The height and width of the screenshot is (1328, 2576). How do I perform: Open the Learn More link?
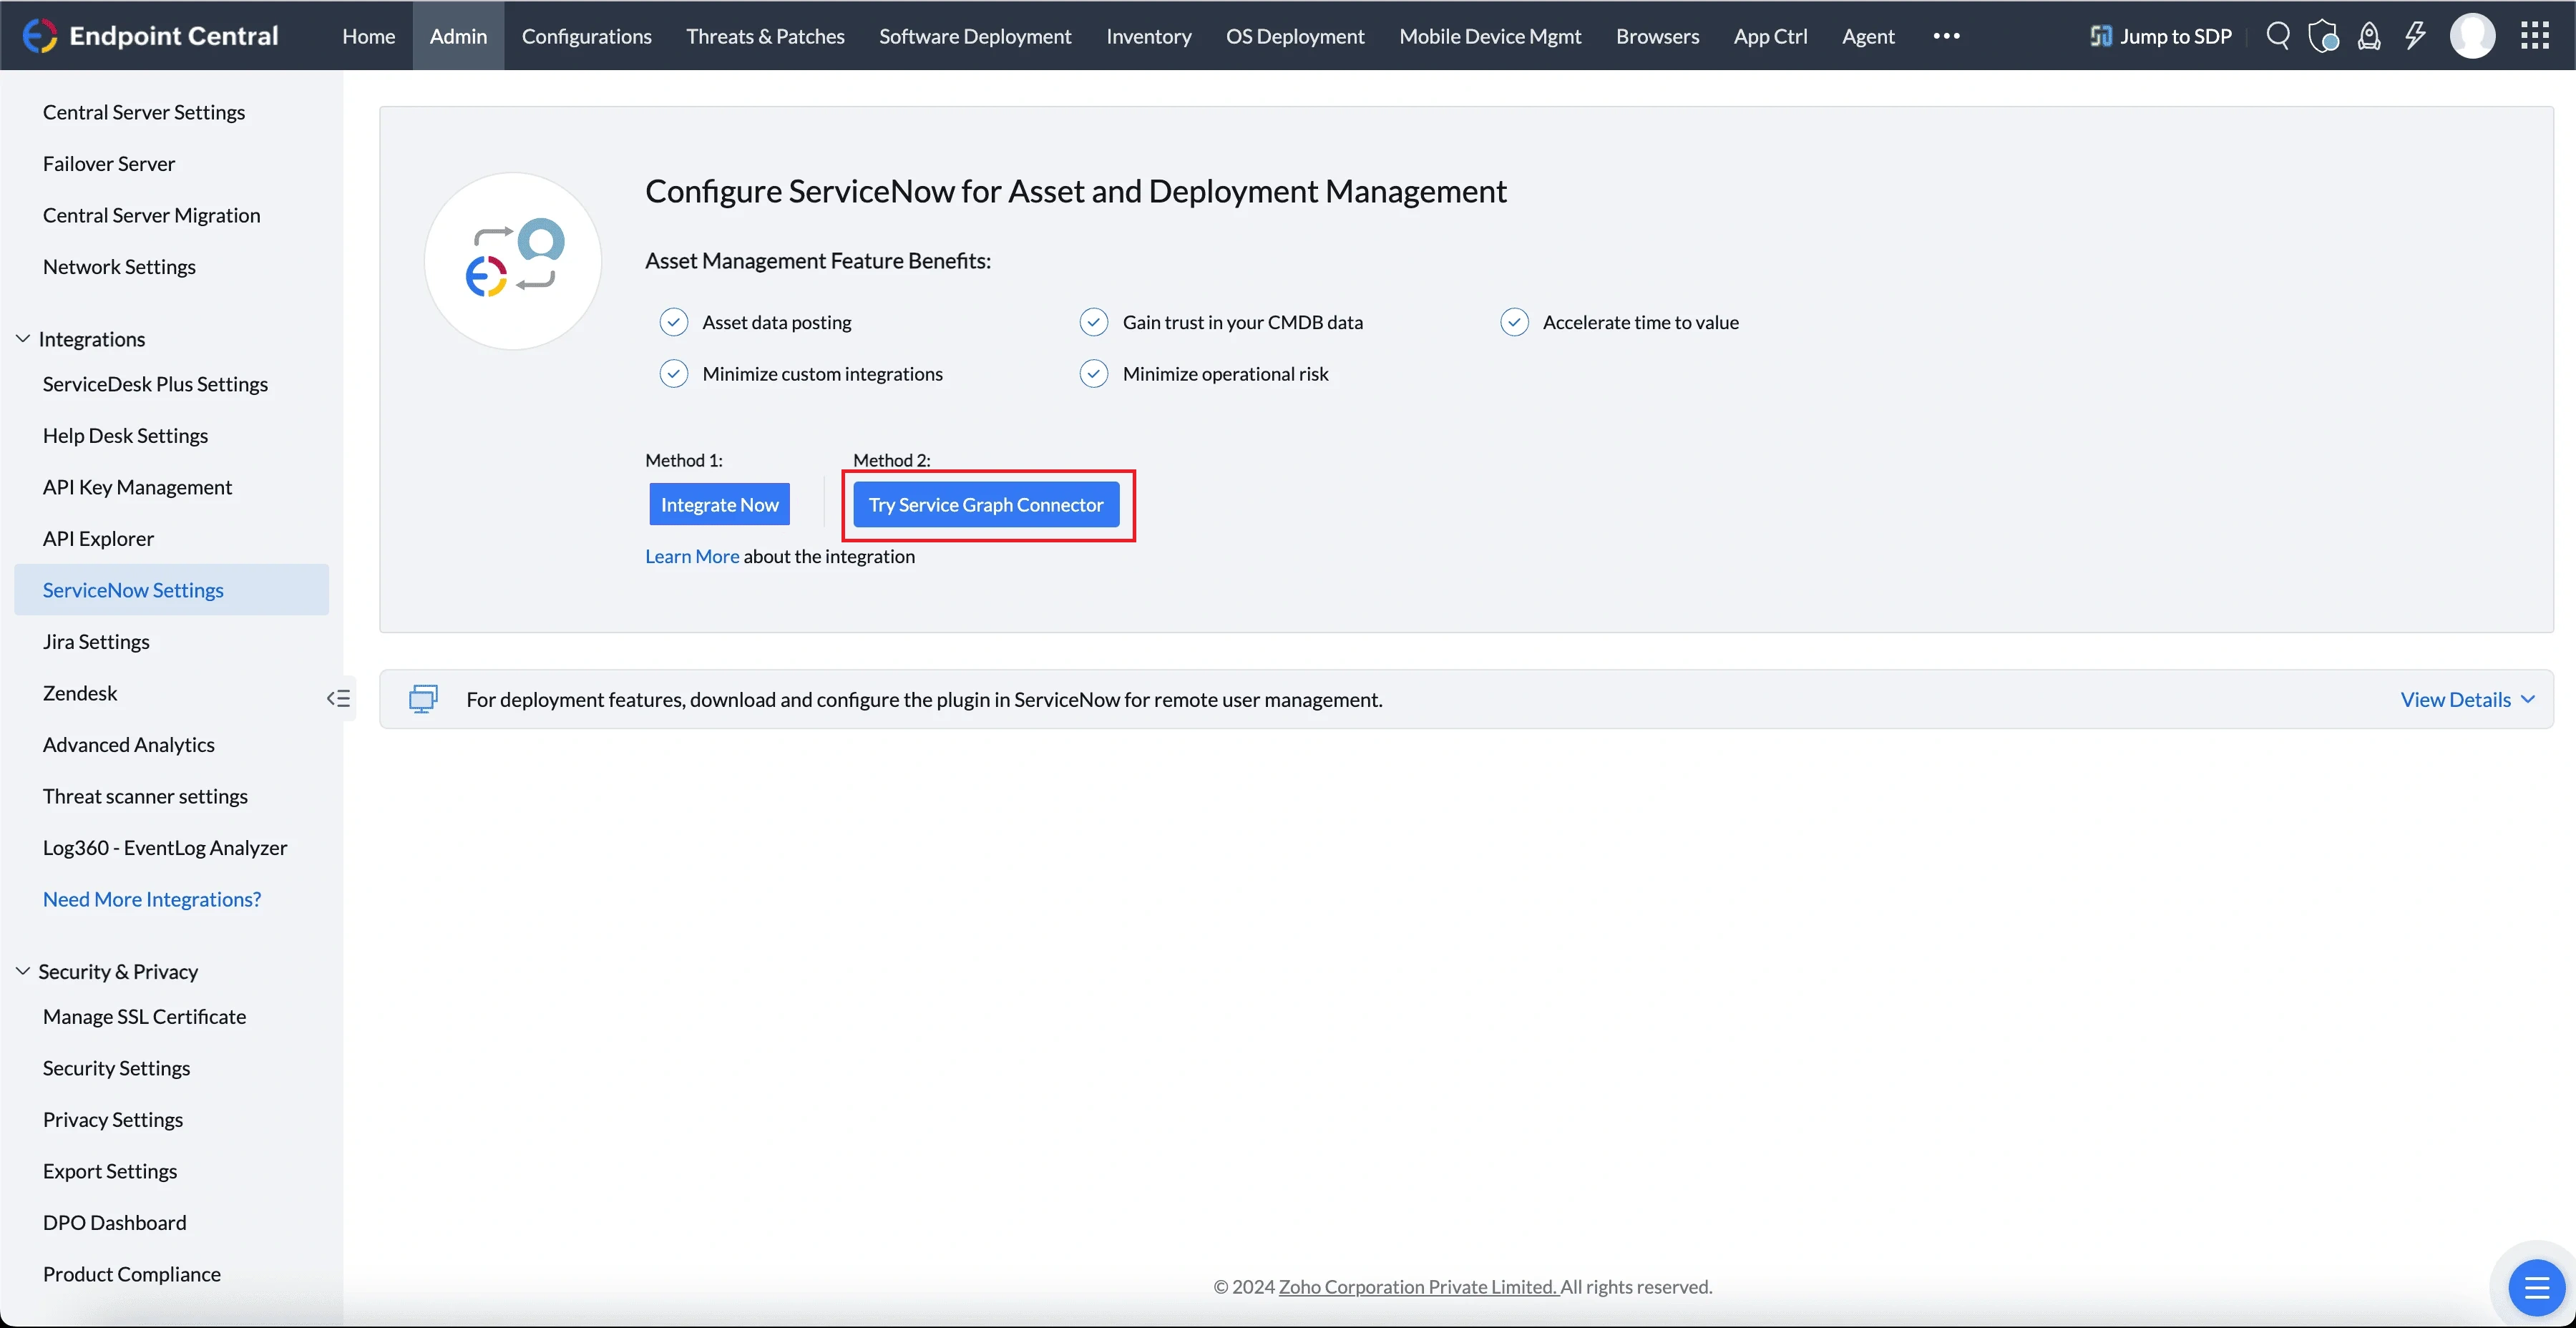(x=692, y=556)
